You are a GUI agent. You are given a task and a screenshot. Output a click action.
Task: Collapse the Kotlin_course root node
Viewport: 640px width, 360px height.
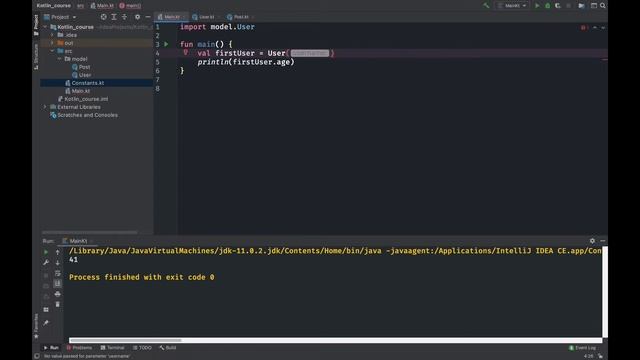pyautogui.click(x=45, y=27)
